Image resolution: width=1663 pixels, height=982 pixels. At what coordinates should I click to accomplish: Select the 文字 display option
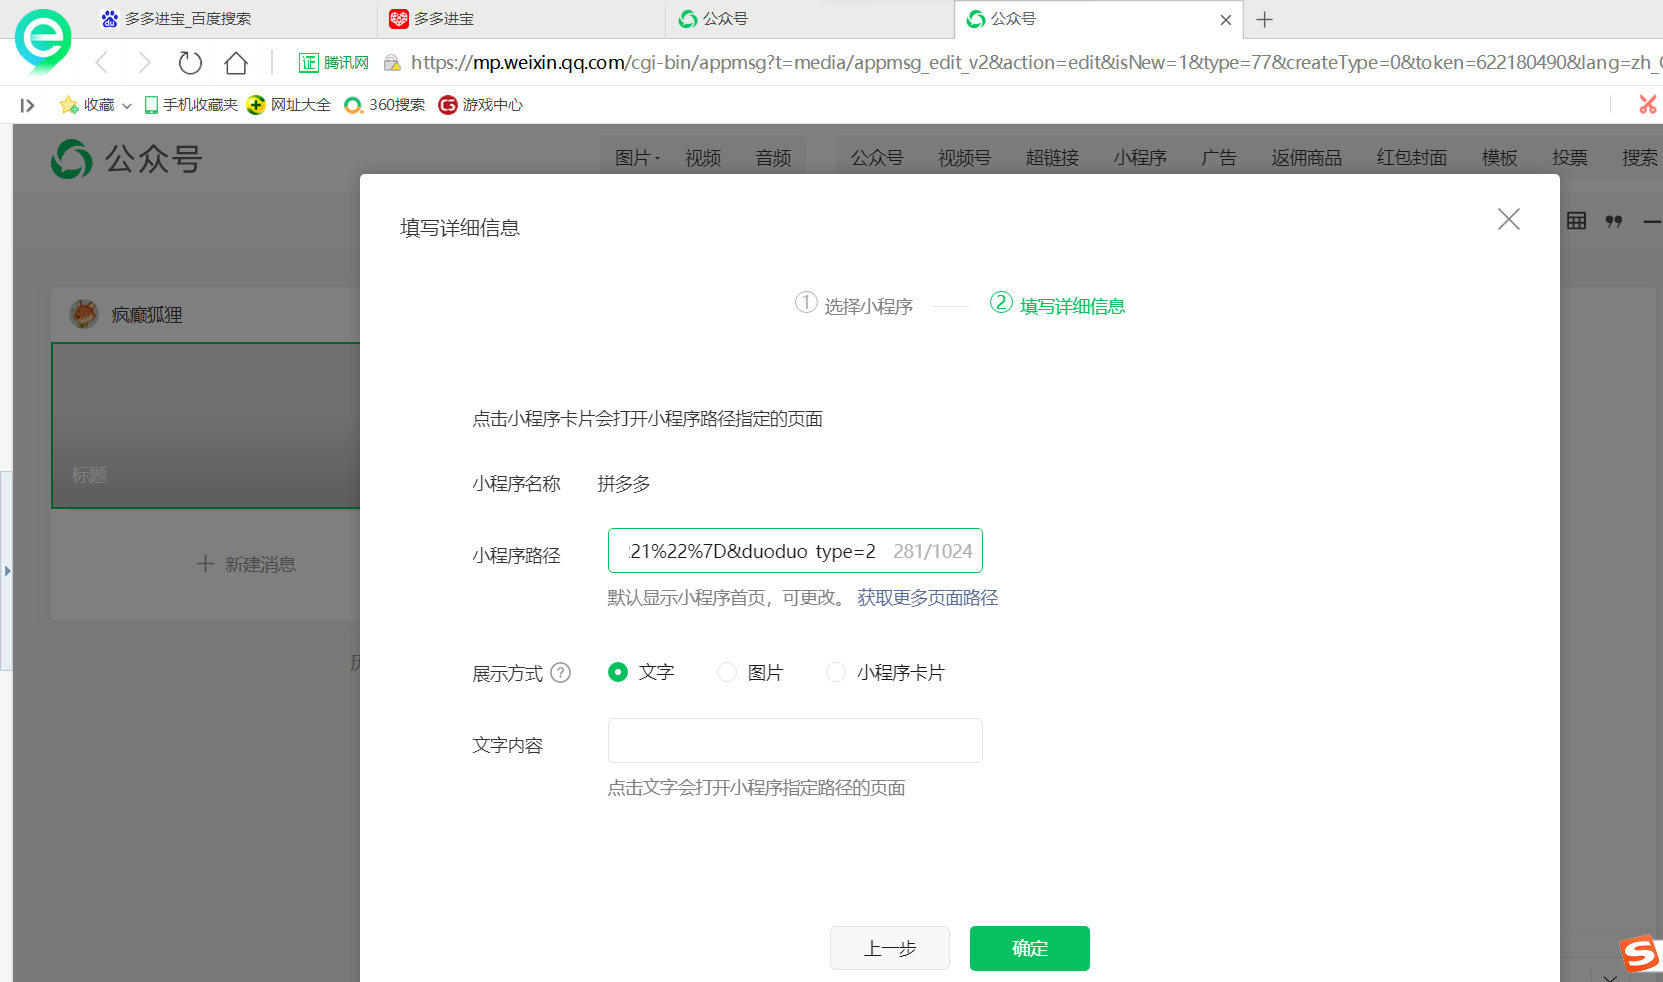pyautogui.click(x=618, y=672)
